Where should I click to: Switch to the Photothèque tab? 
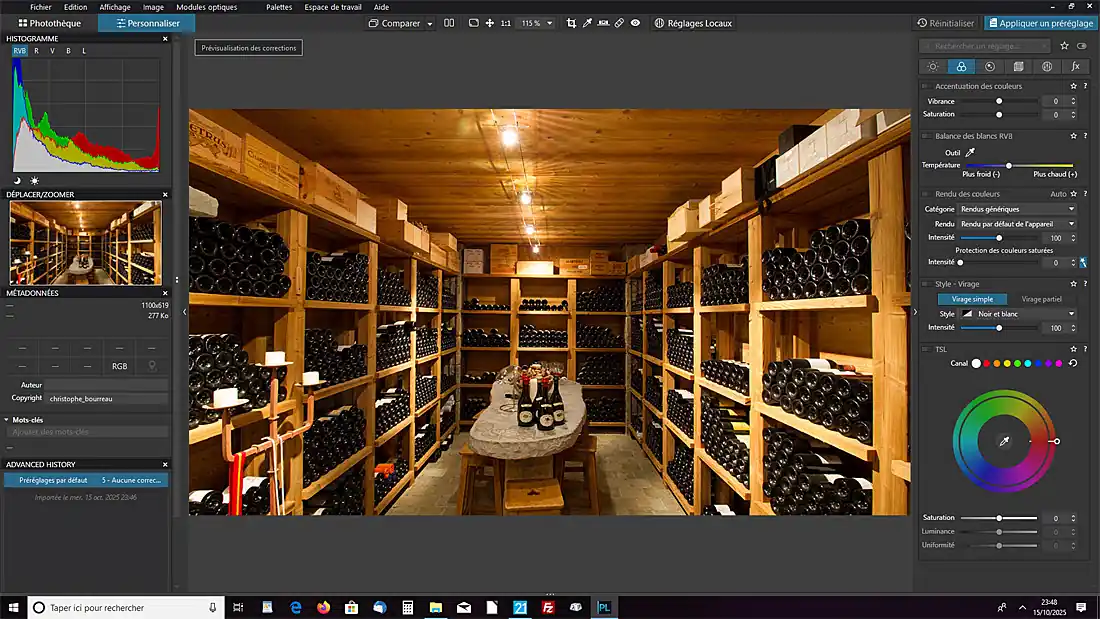coord(49,23)
